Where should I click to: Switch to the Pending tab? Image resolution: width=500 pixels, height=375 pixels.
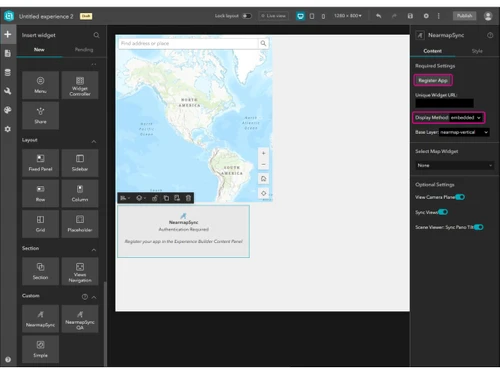[x=84, y=49]
